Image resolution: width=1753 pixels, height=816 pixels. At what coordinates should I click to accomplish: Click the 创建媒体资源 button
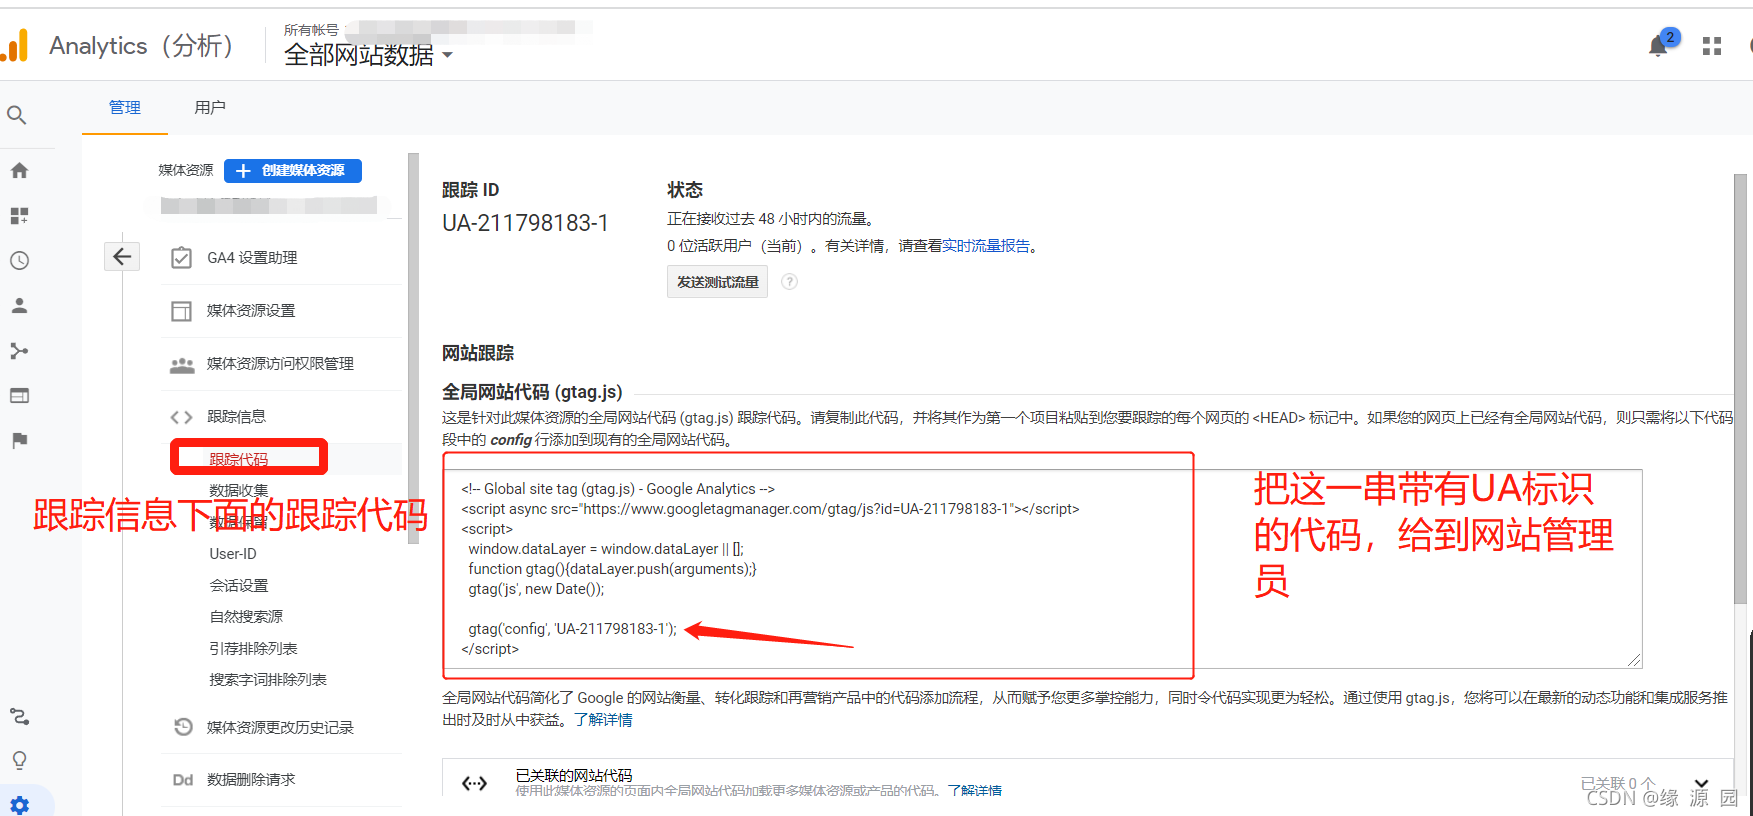pos(293,171)
